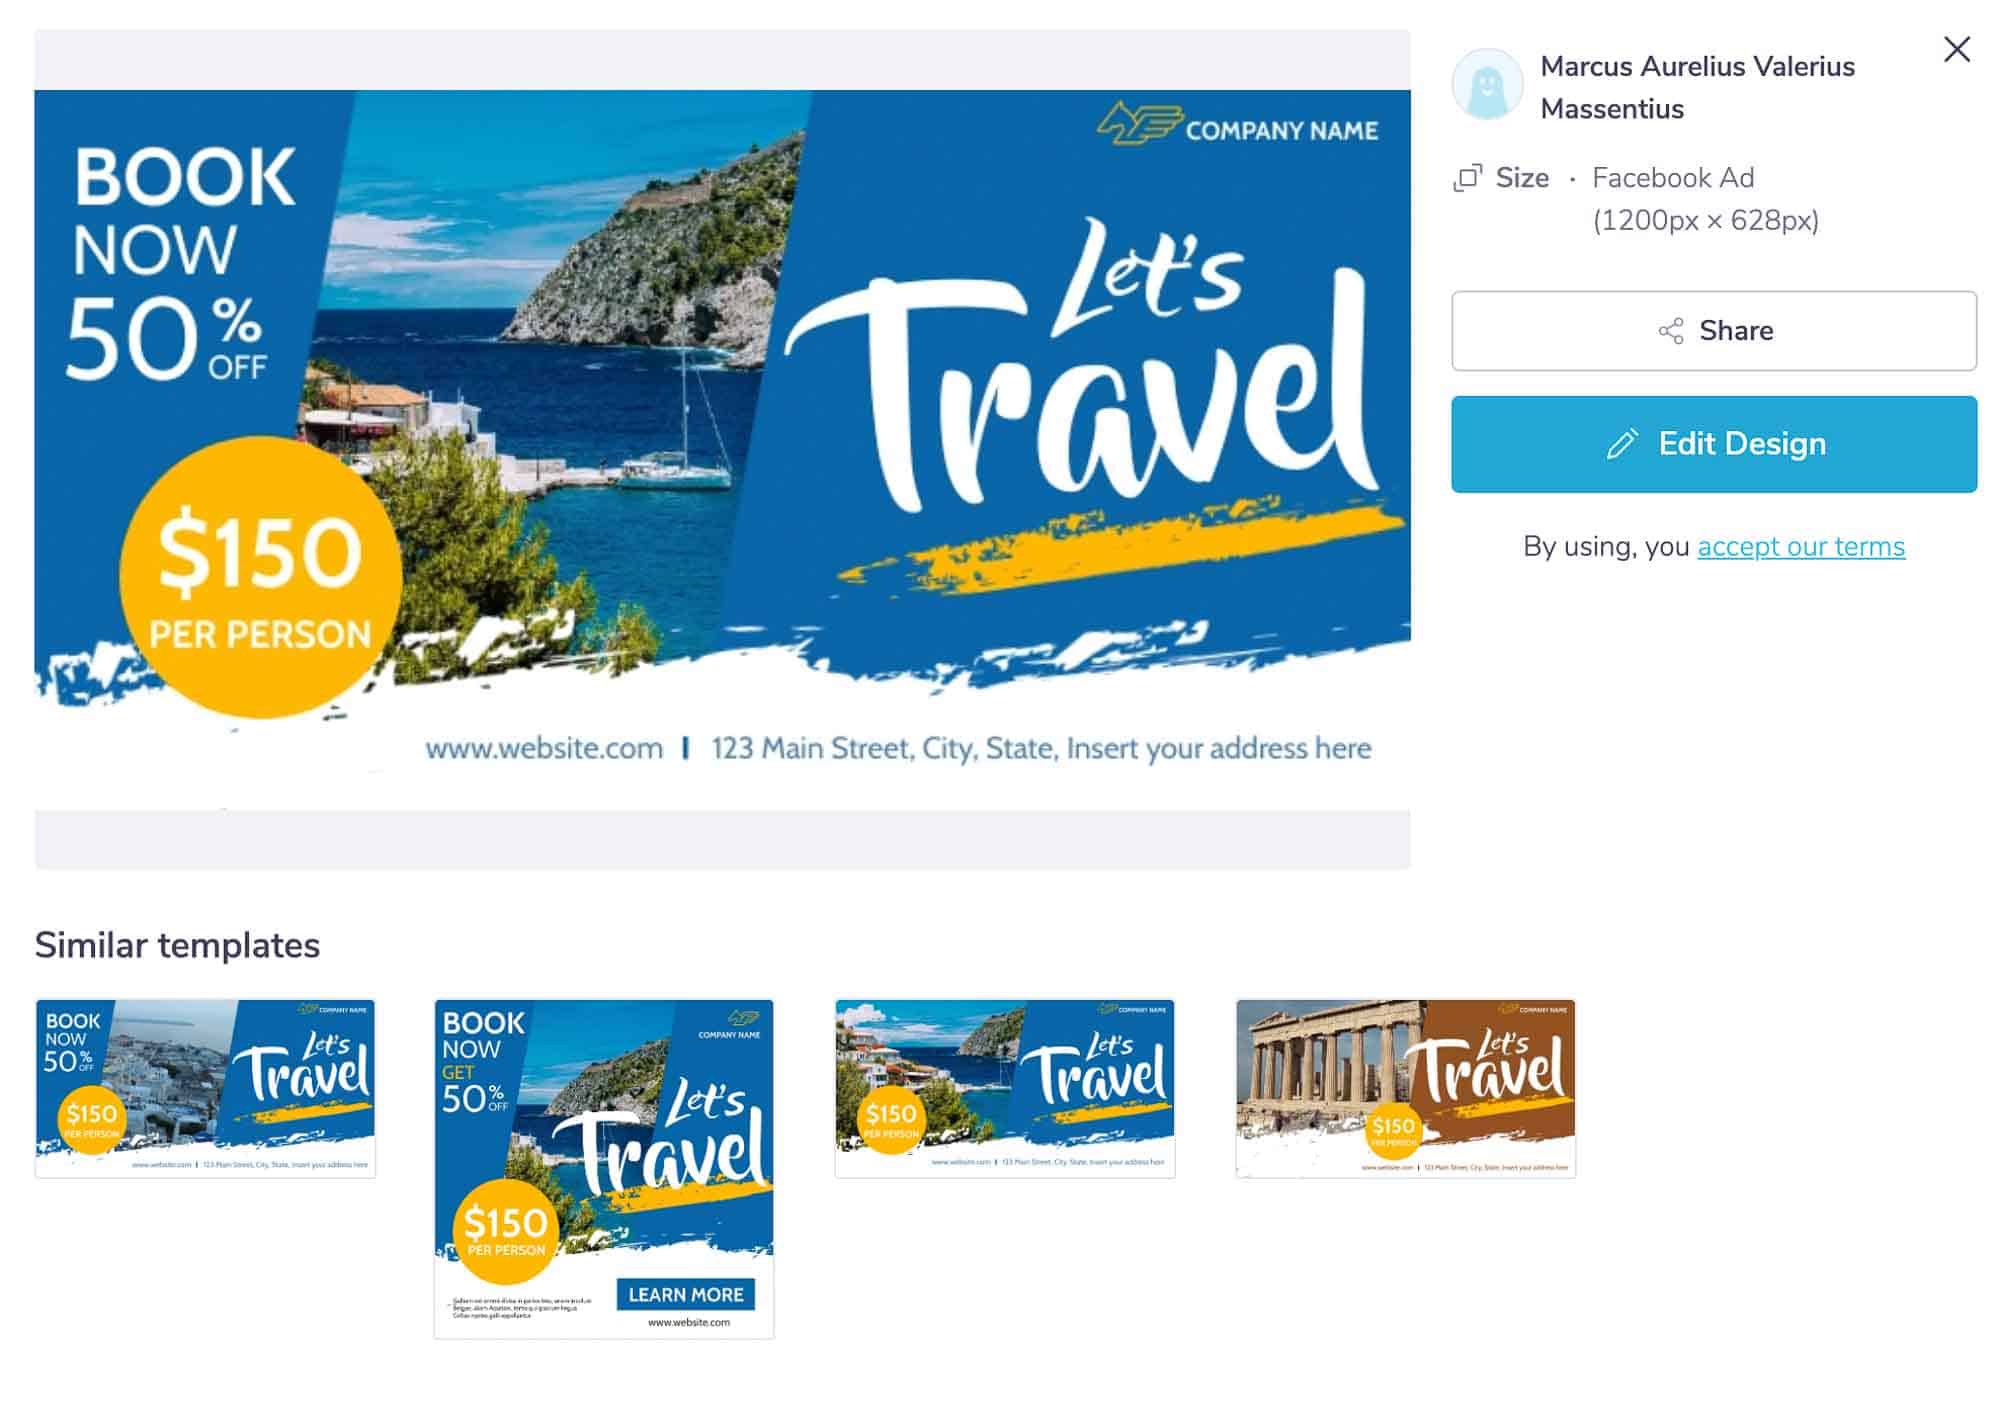Open author Marcus Aurelius Valerius Massentius name
This screenshot has width=2000, height=1417.
(1697, 87)
